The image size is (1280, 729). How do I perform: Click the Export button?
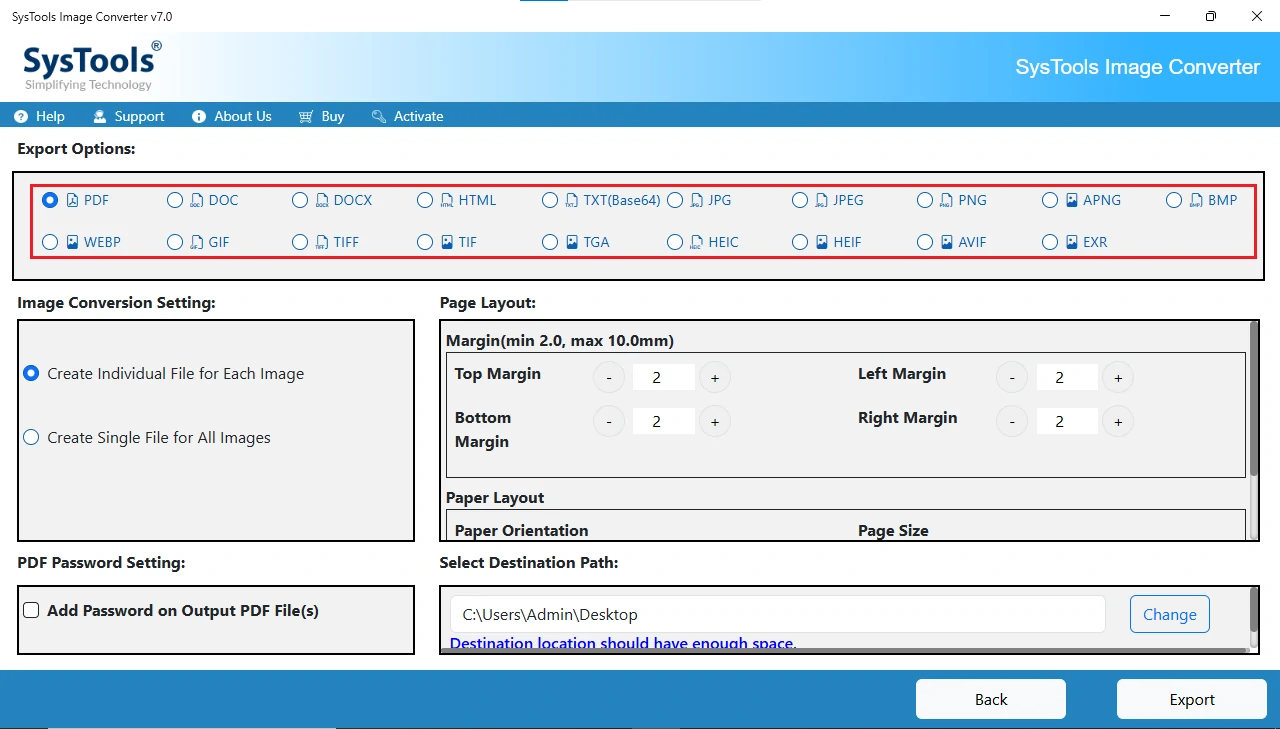point(1192,699)
